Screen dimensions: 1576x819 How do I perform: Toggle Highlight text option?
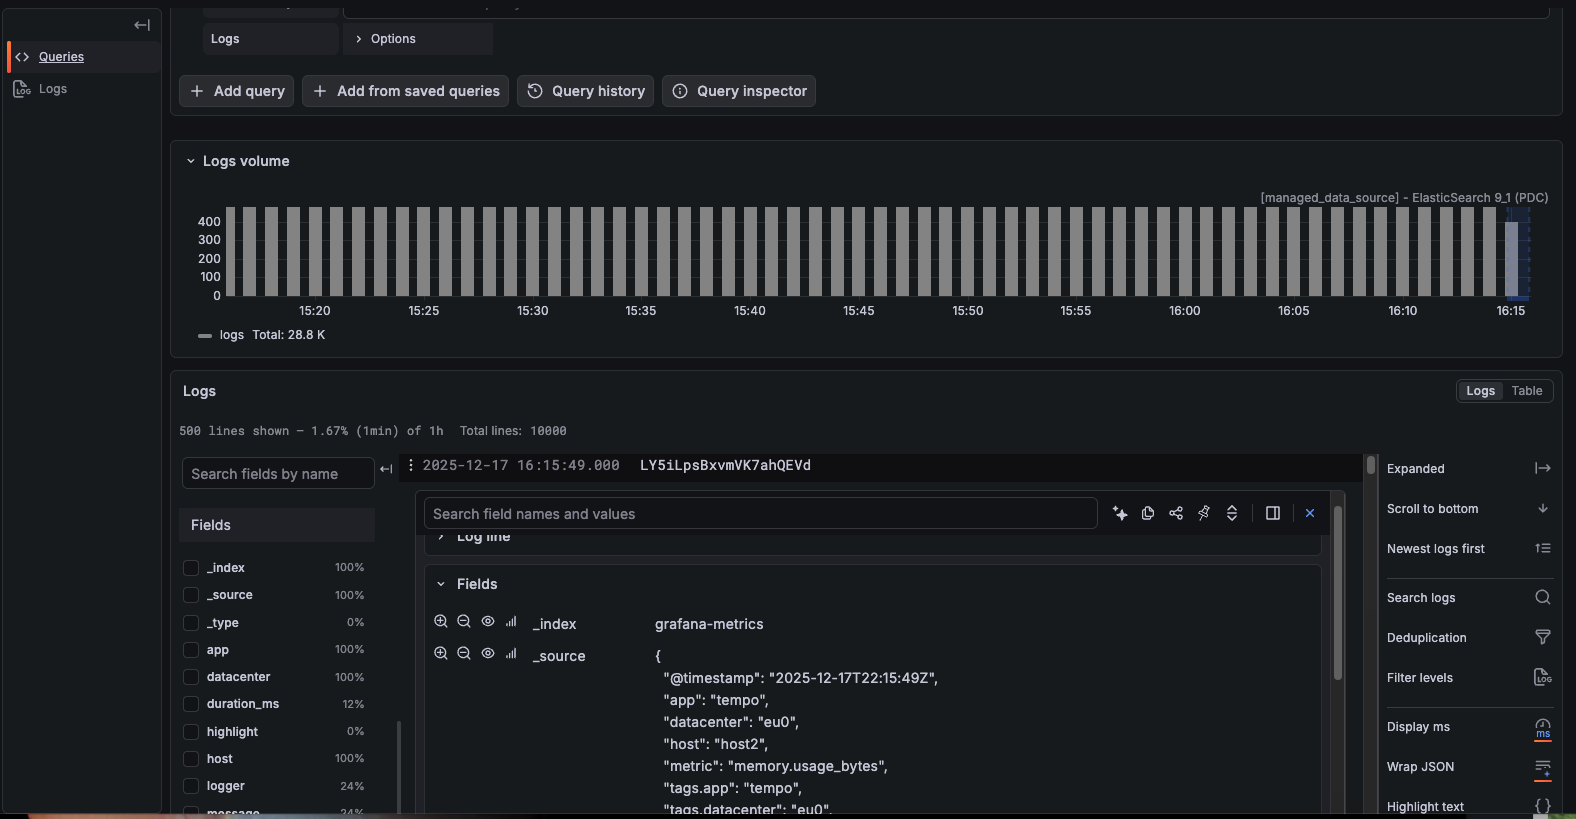(x=1543, y=806)
